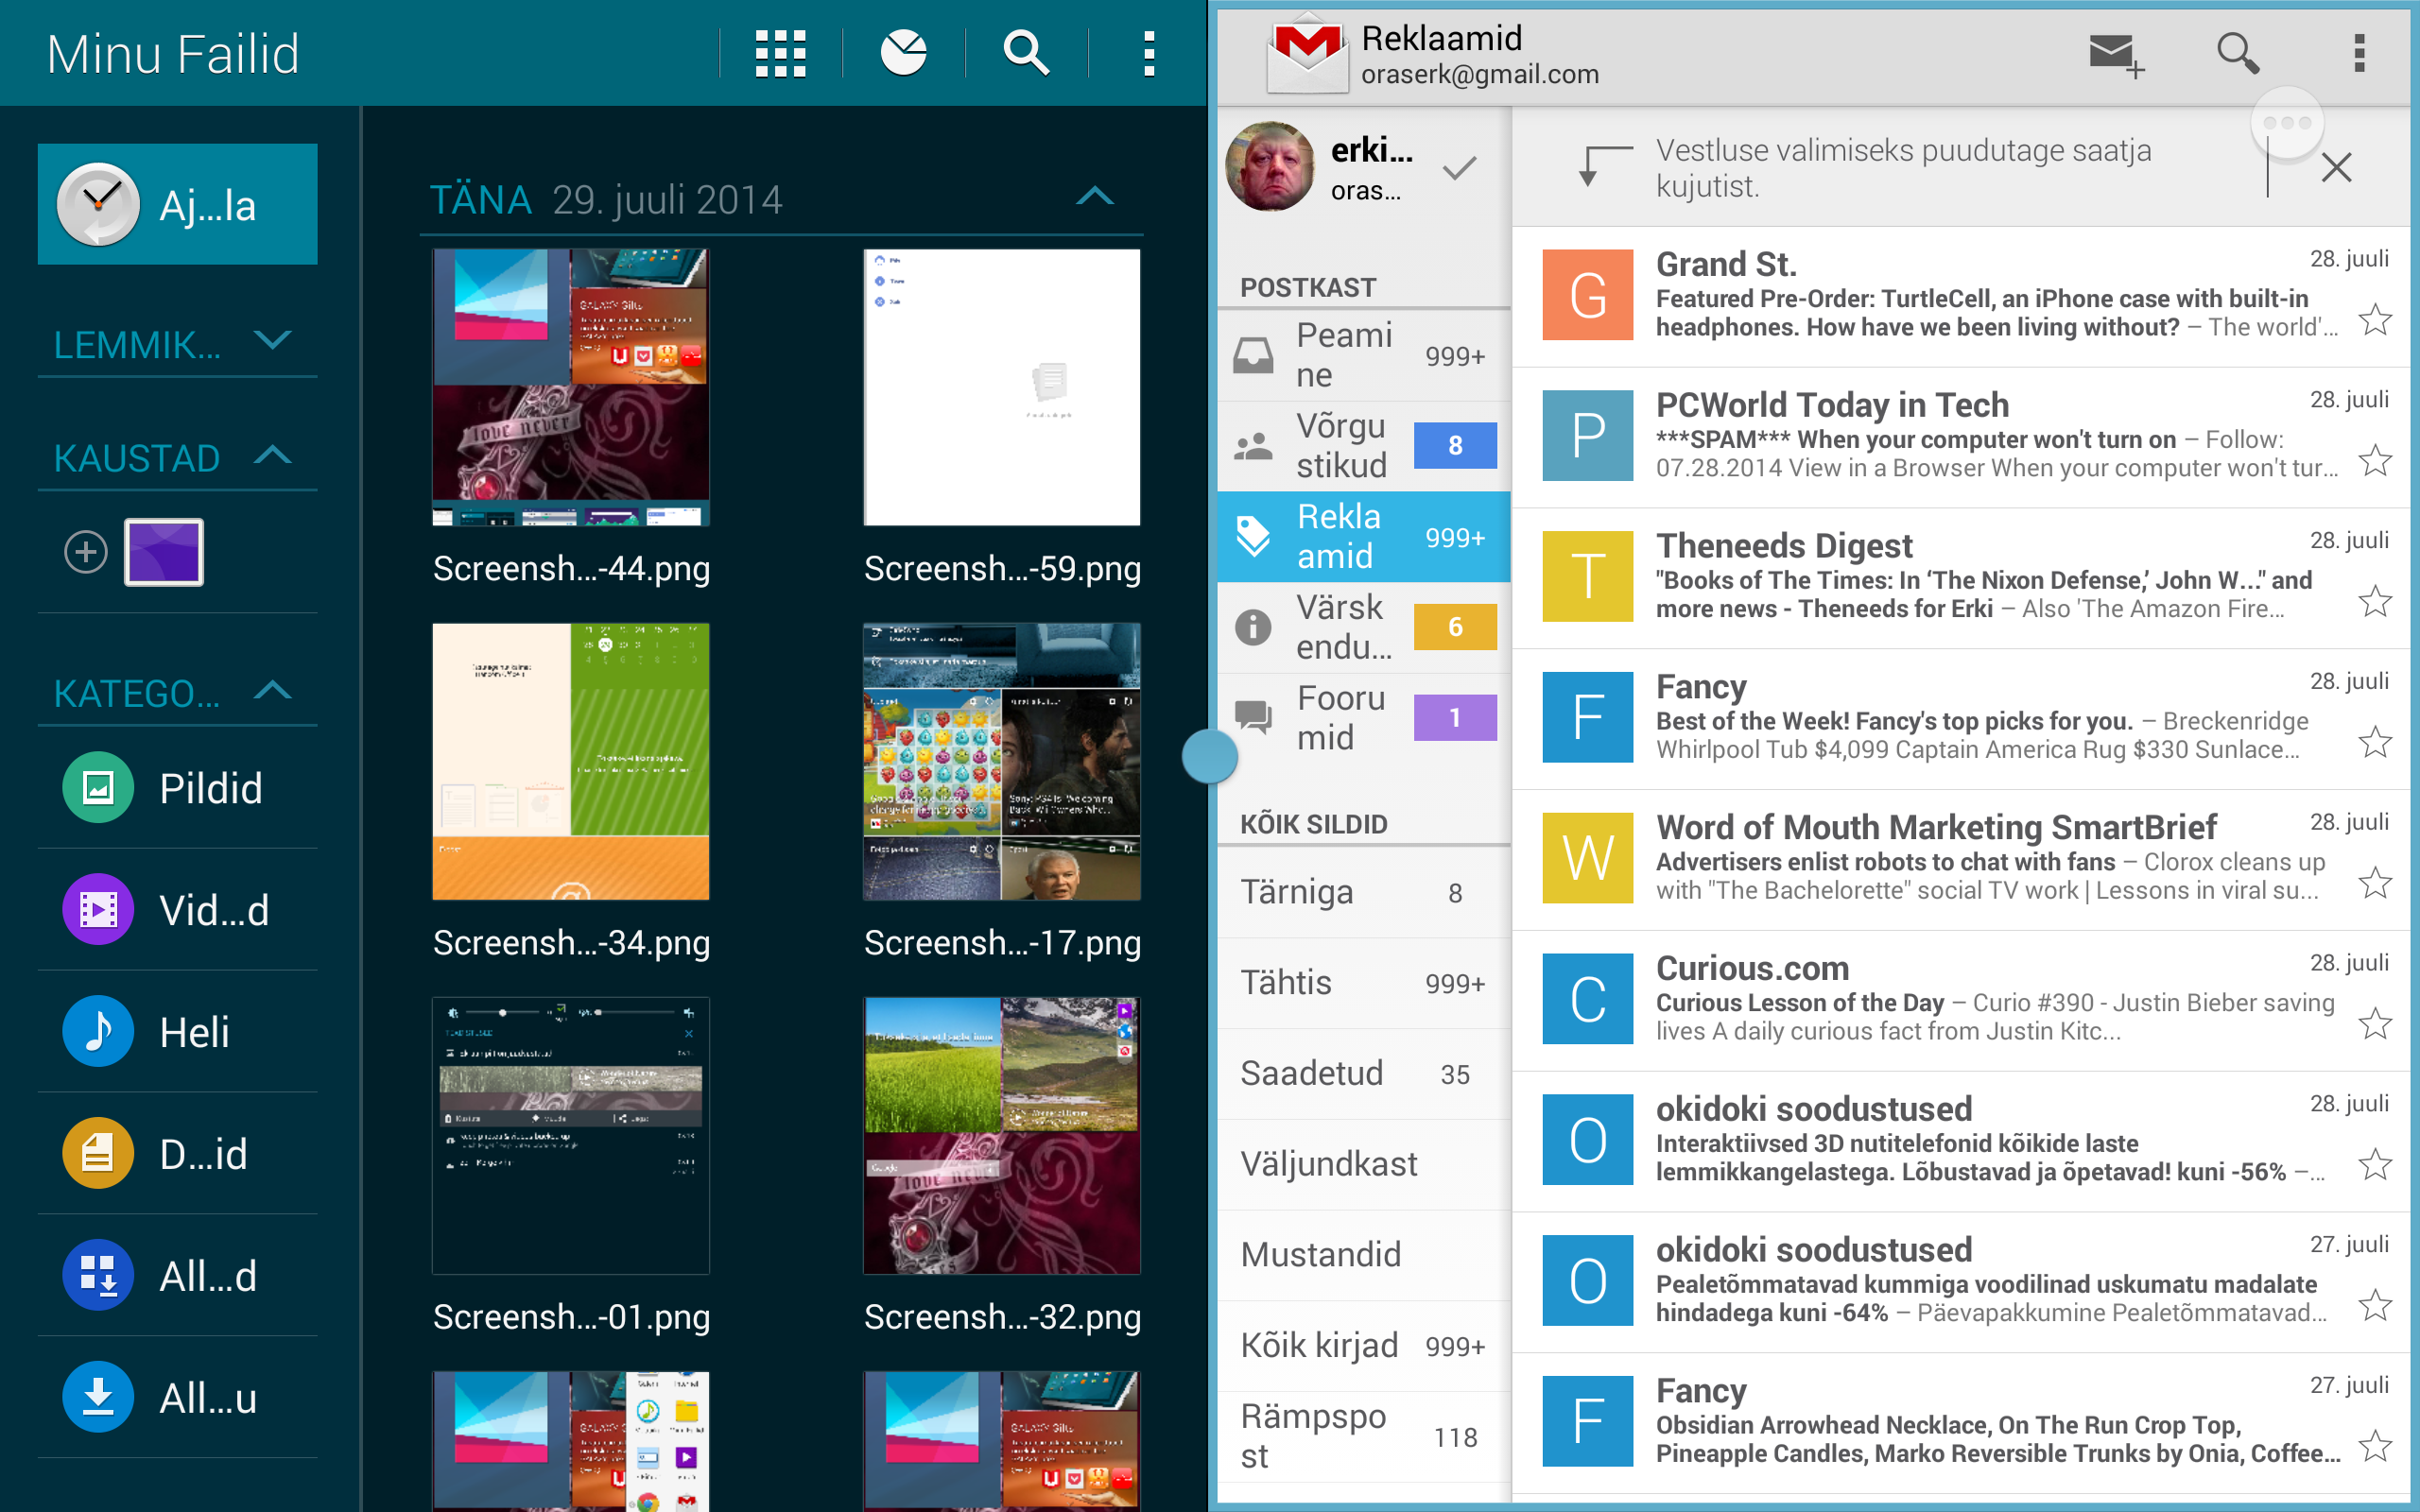
Task: Open Screensh...-59.png thumbnail
Action: pyautogui.click(x=1002, y=387)
